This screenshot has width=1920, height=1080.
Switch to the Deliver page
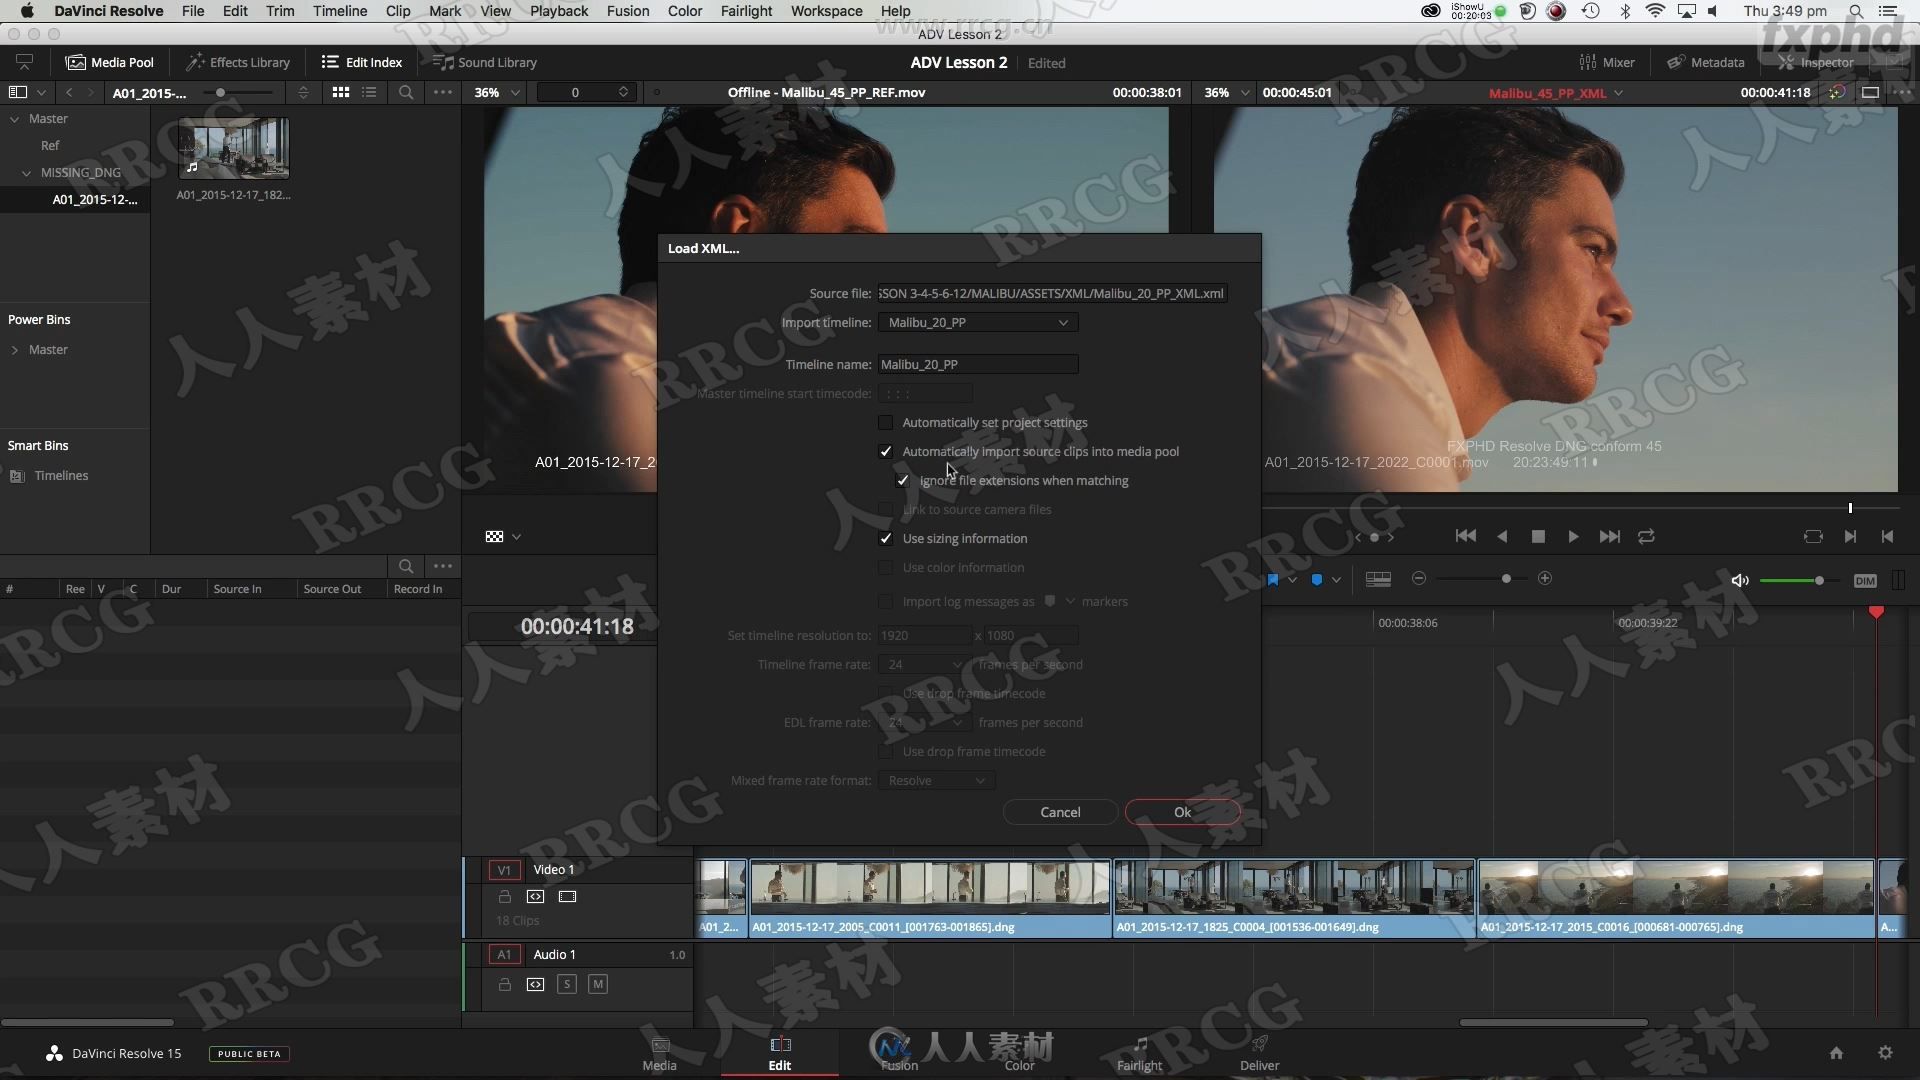click(x=1259, y=1054)
